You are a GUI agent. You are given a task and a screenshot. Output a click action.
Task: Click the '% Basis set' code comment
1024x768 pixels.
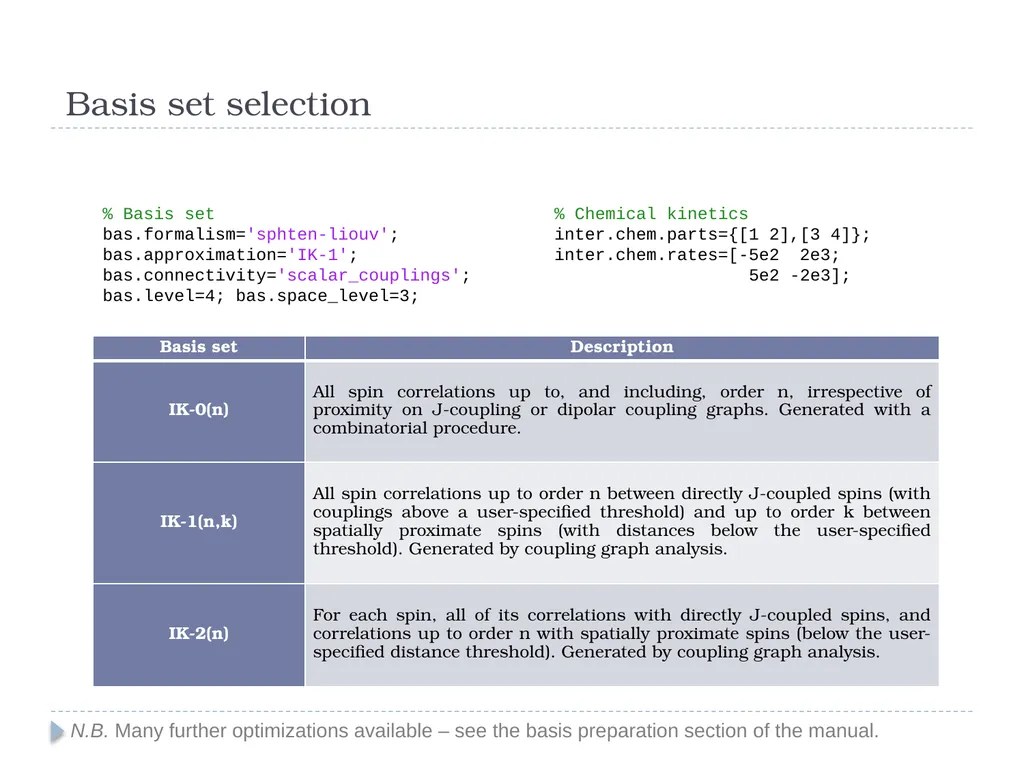click(158, 214)
